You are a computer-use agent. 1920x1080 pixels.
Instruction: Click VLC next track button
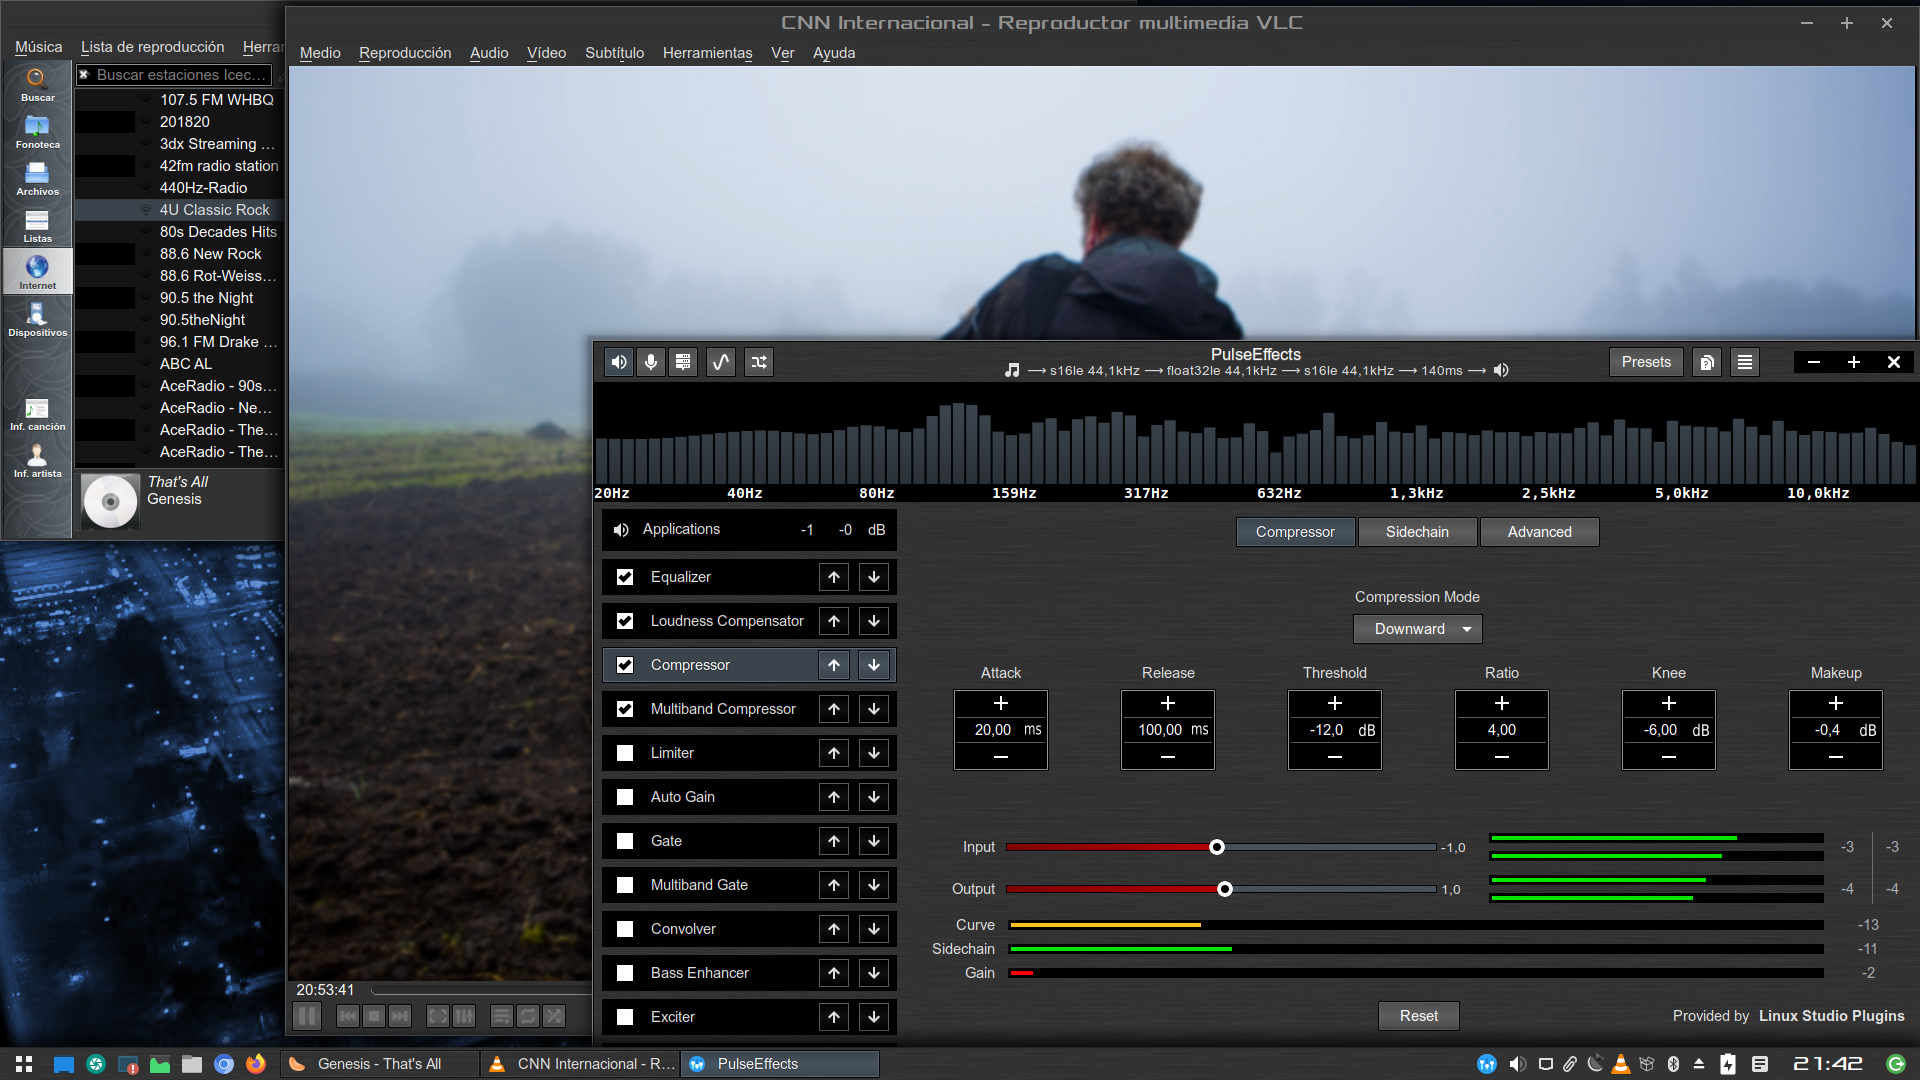pos(400,1016)
